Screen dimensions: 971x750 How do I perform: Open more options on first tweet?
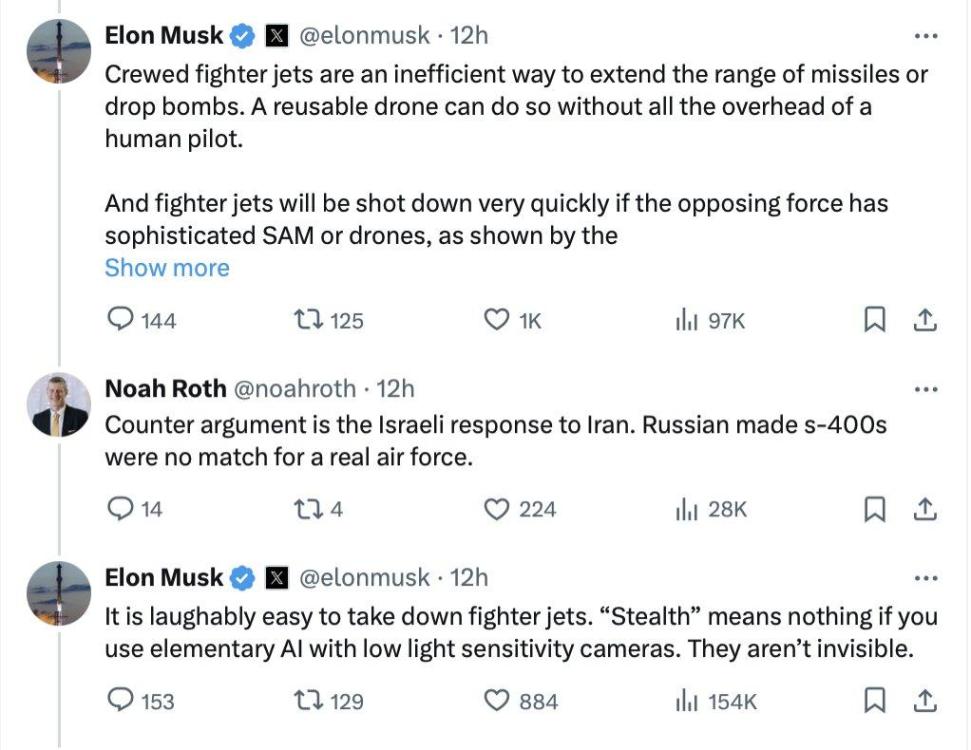click(927, 36)
